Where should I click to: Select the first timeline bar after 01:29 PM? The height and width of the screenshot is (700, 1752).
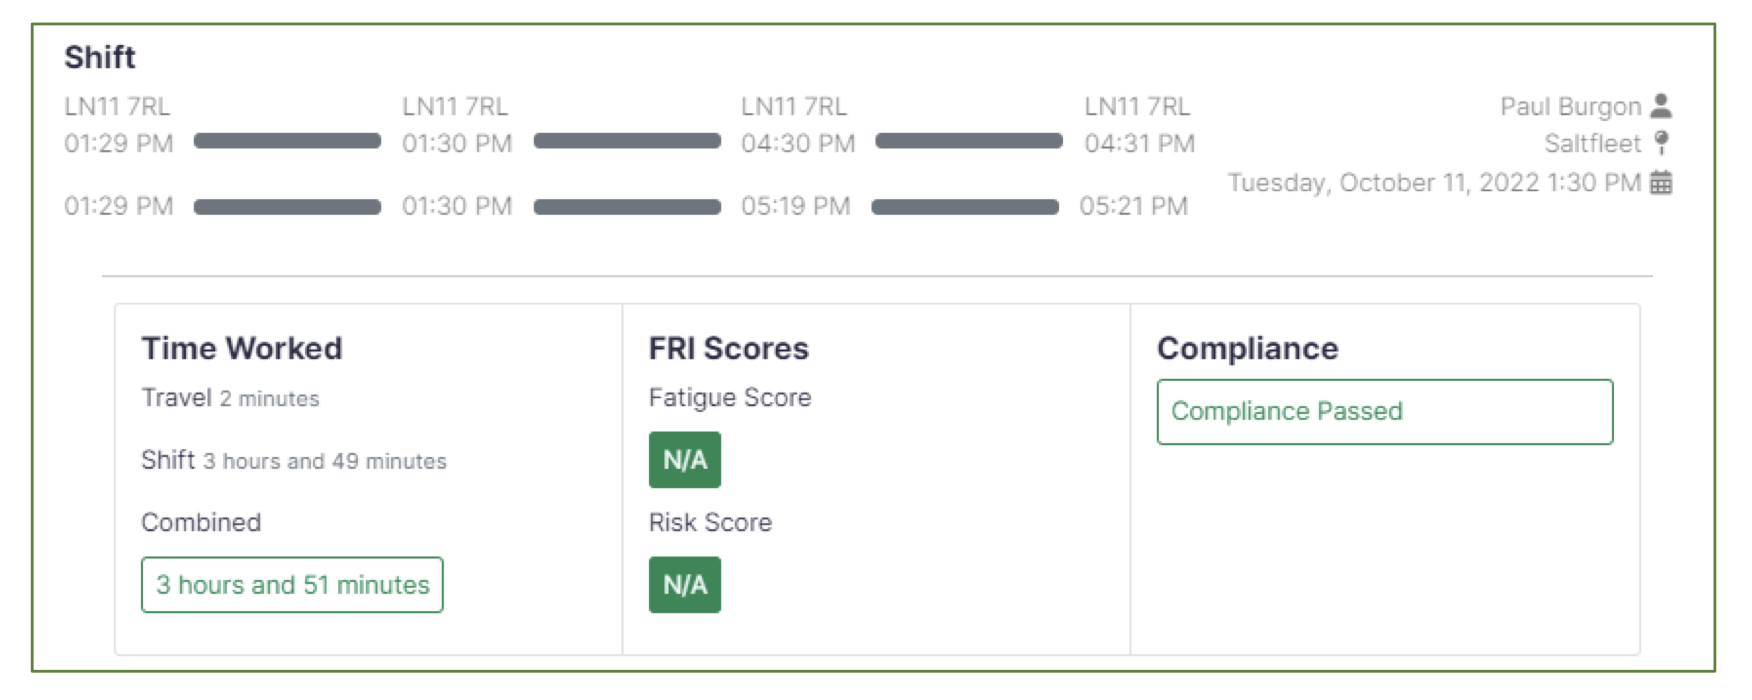[x=287, y=141]
